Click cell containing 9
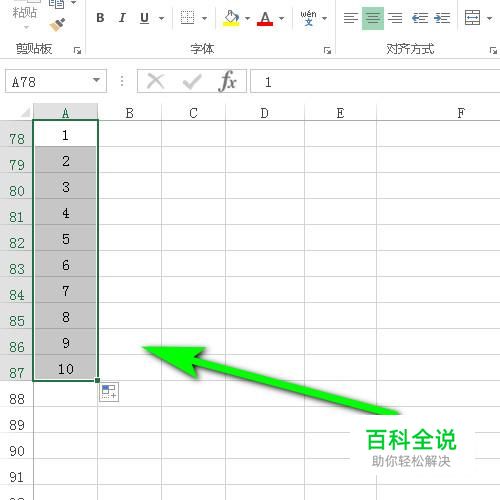Image resolution: width=500 pixels, height=500 pixels. tap(65, 342)
